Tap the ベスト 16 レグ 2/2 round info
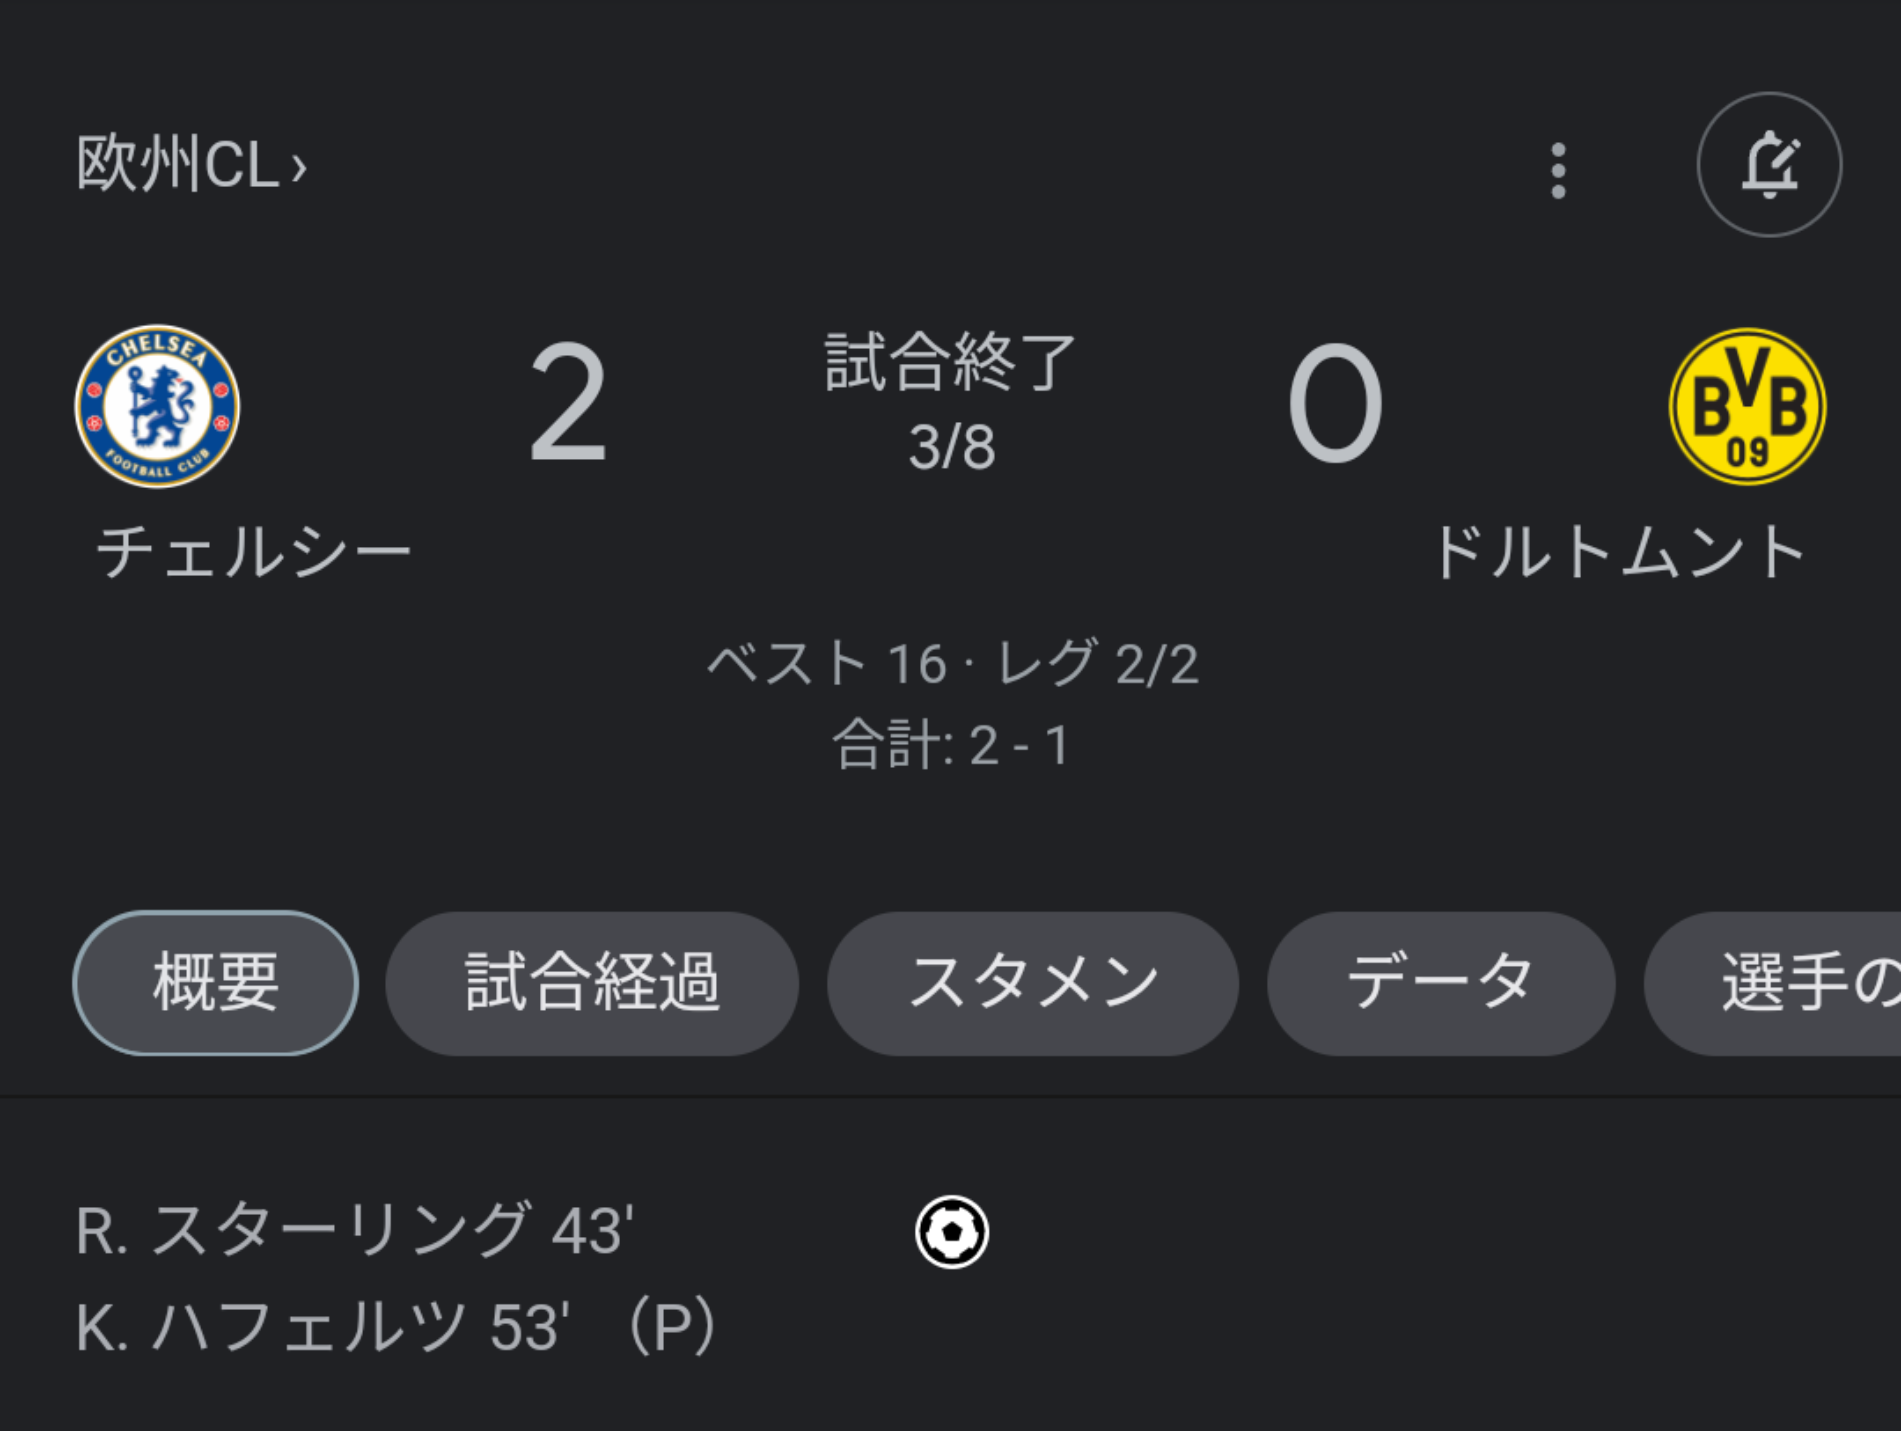This screenshot has width=1901, height=1431. coord(952,663)
